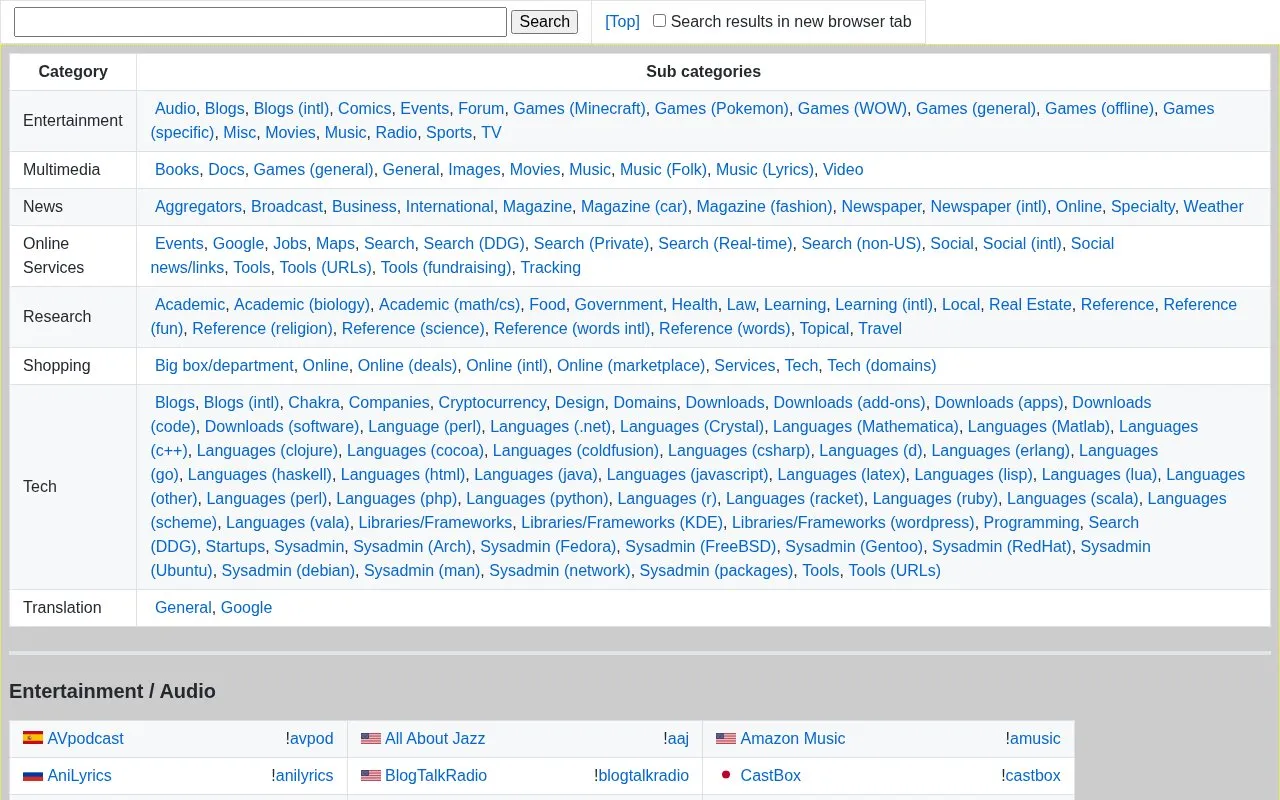Visit Online (marketplace) shopping subcategory

tap(631, 365)
